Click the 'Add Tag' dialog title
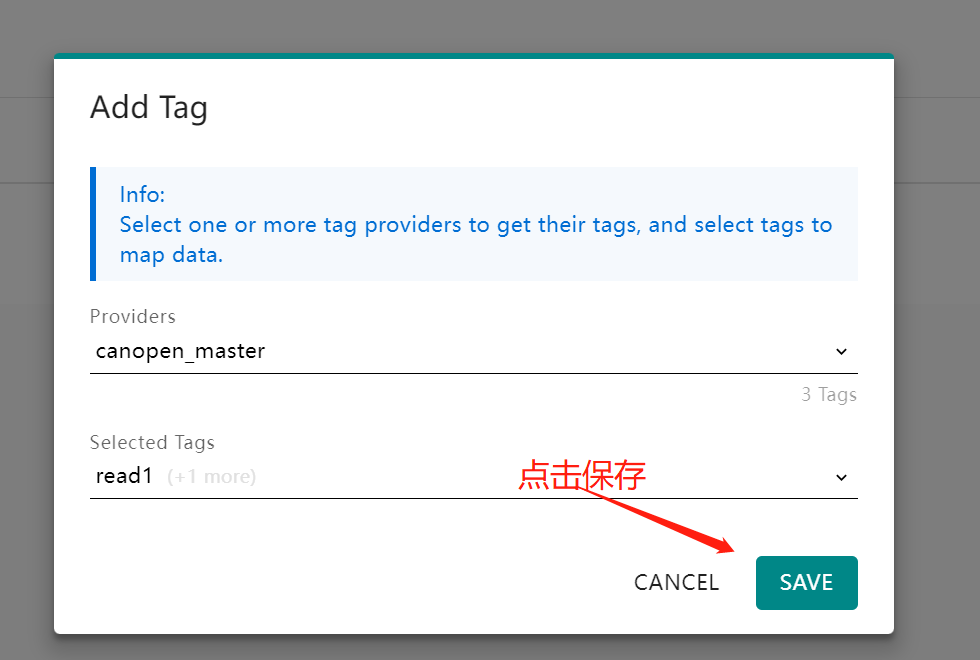The width and height of the screenshot is (980, 660). tap(149, 107)
